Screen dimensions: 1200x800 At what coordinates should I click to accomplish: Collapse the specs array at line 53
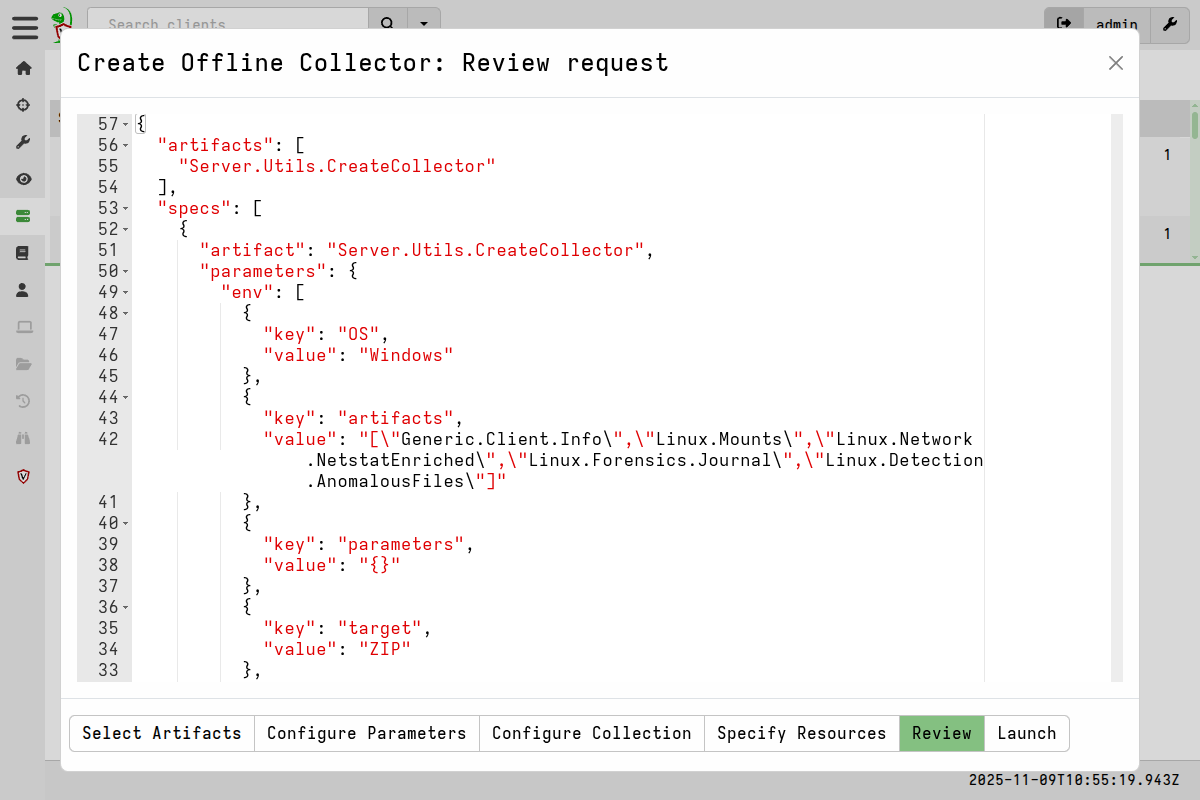(x=127, y=208)
